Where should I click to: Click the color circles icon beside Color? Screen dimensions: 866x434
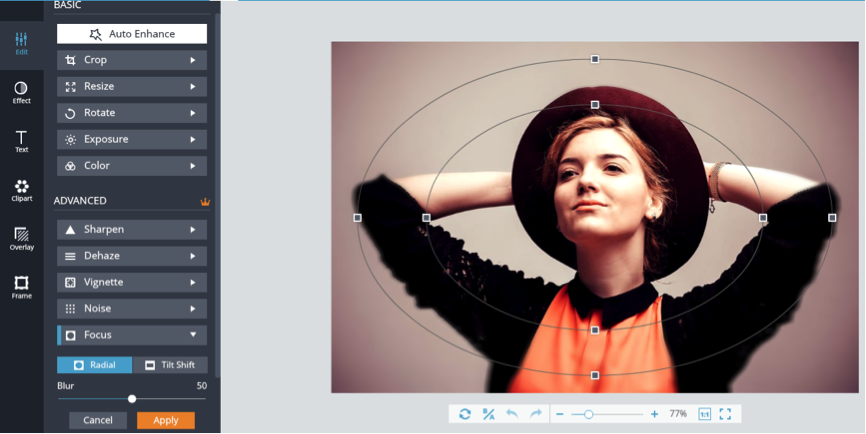70,166
